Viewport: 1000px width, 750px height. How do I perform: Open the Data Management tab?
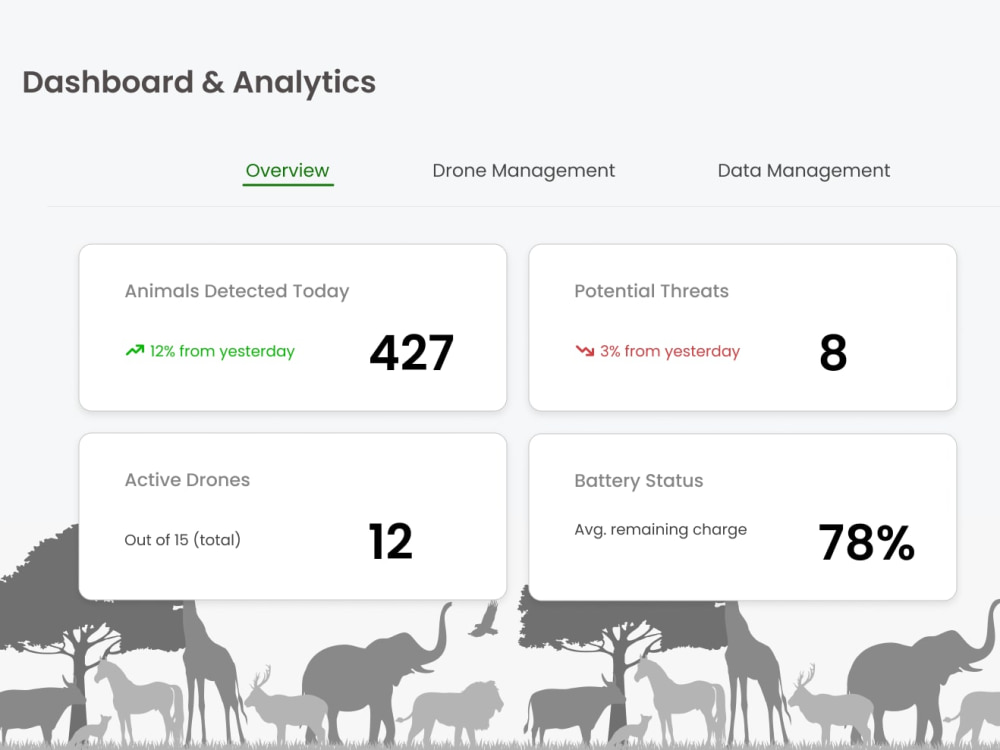804,171
